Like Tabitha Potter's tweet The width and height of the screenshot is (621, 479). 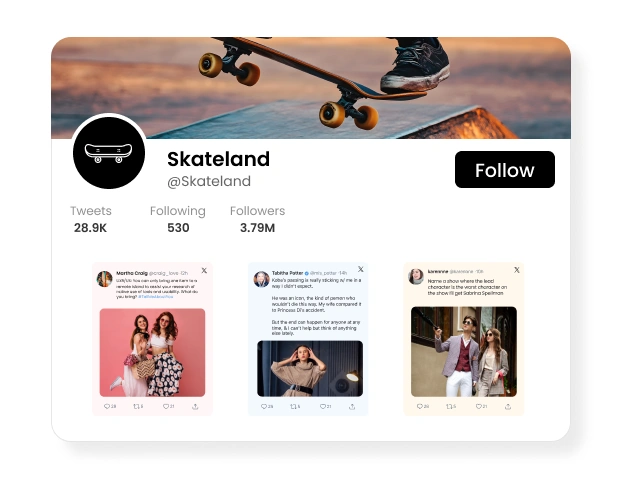[322, 406]
